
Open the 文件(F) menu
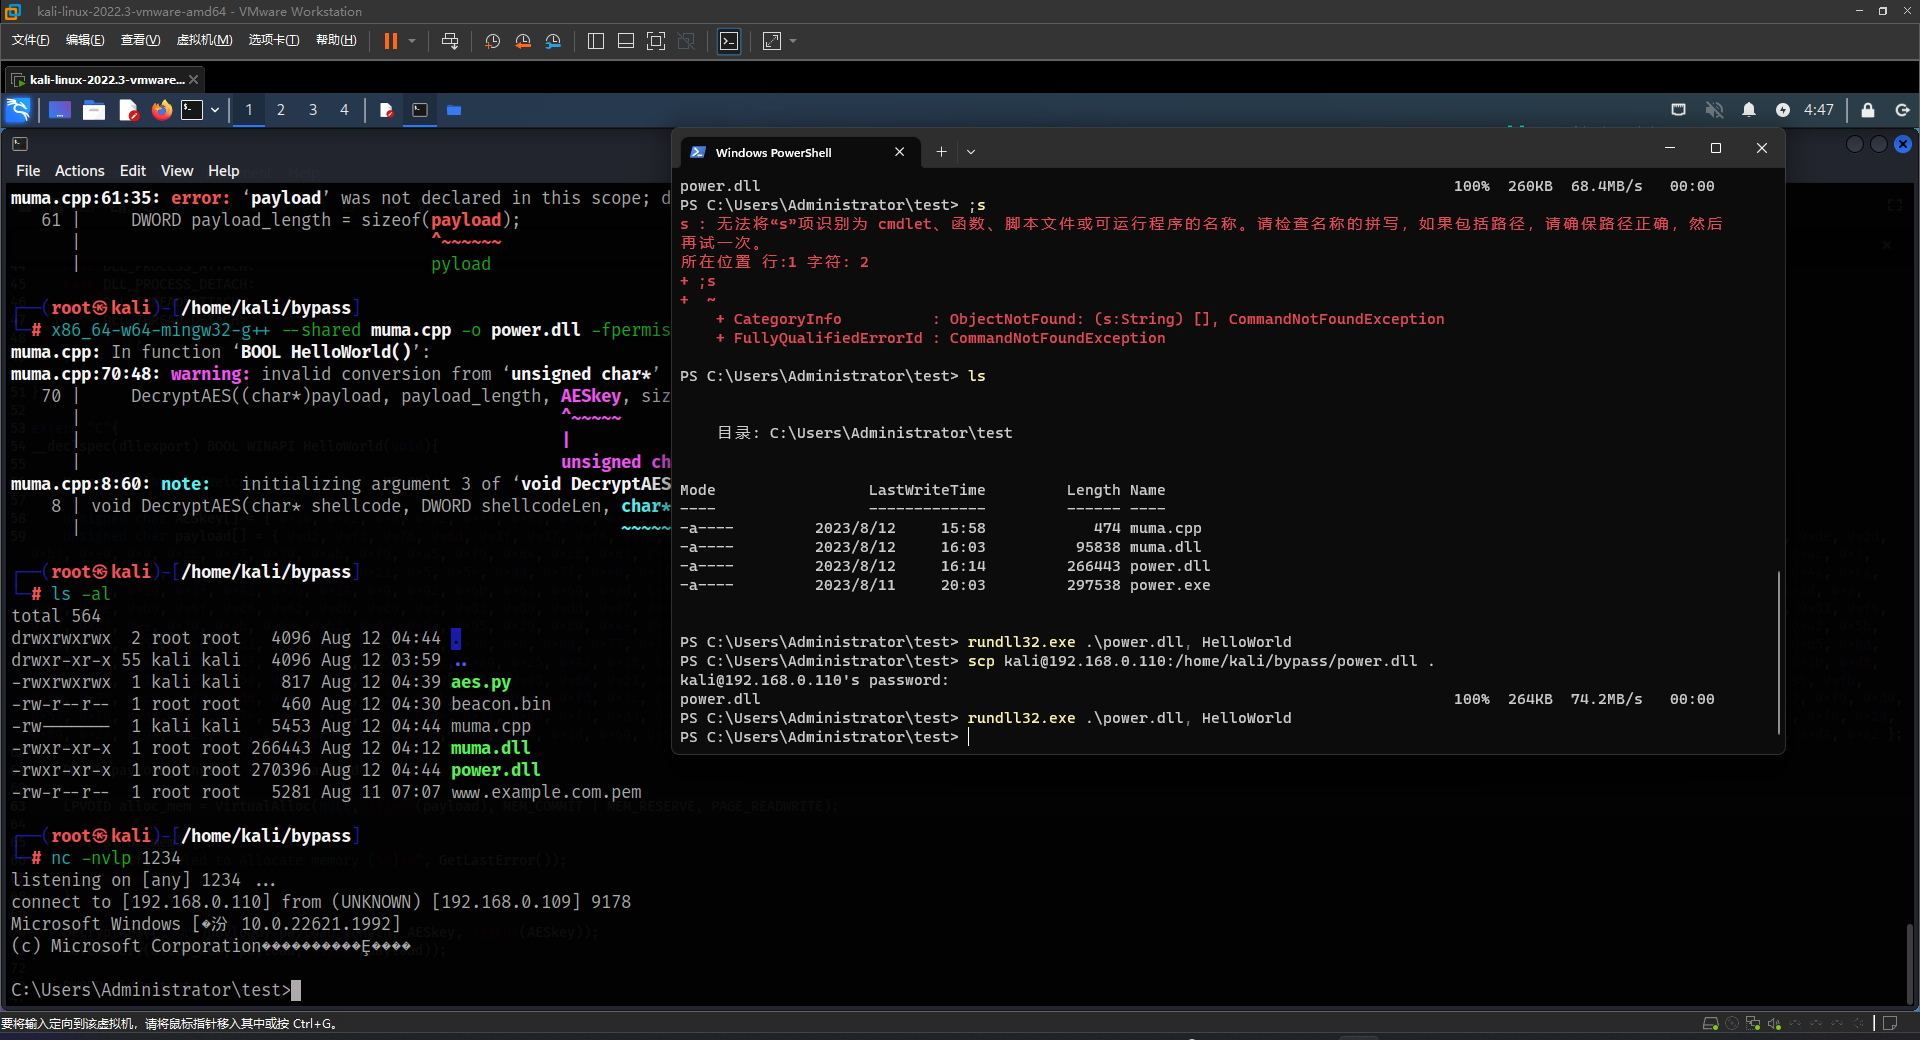point(30,40)
